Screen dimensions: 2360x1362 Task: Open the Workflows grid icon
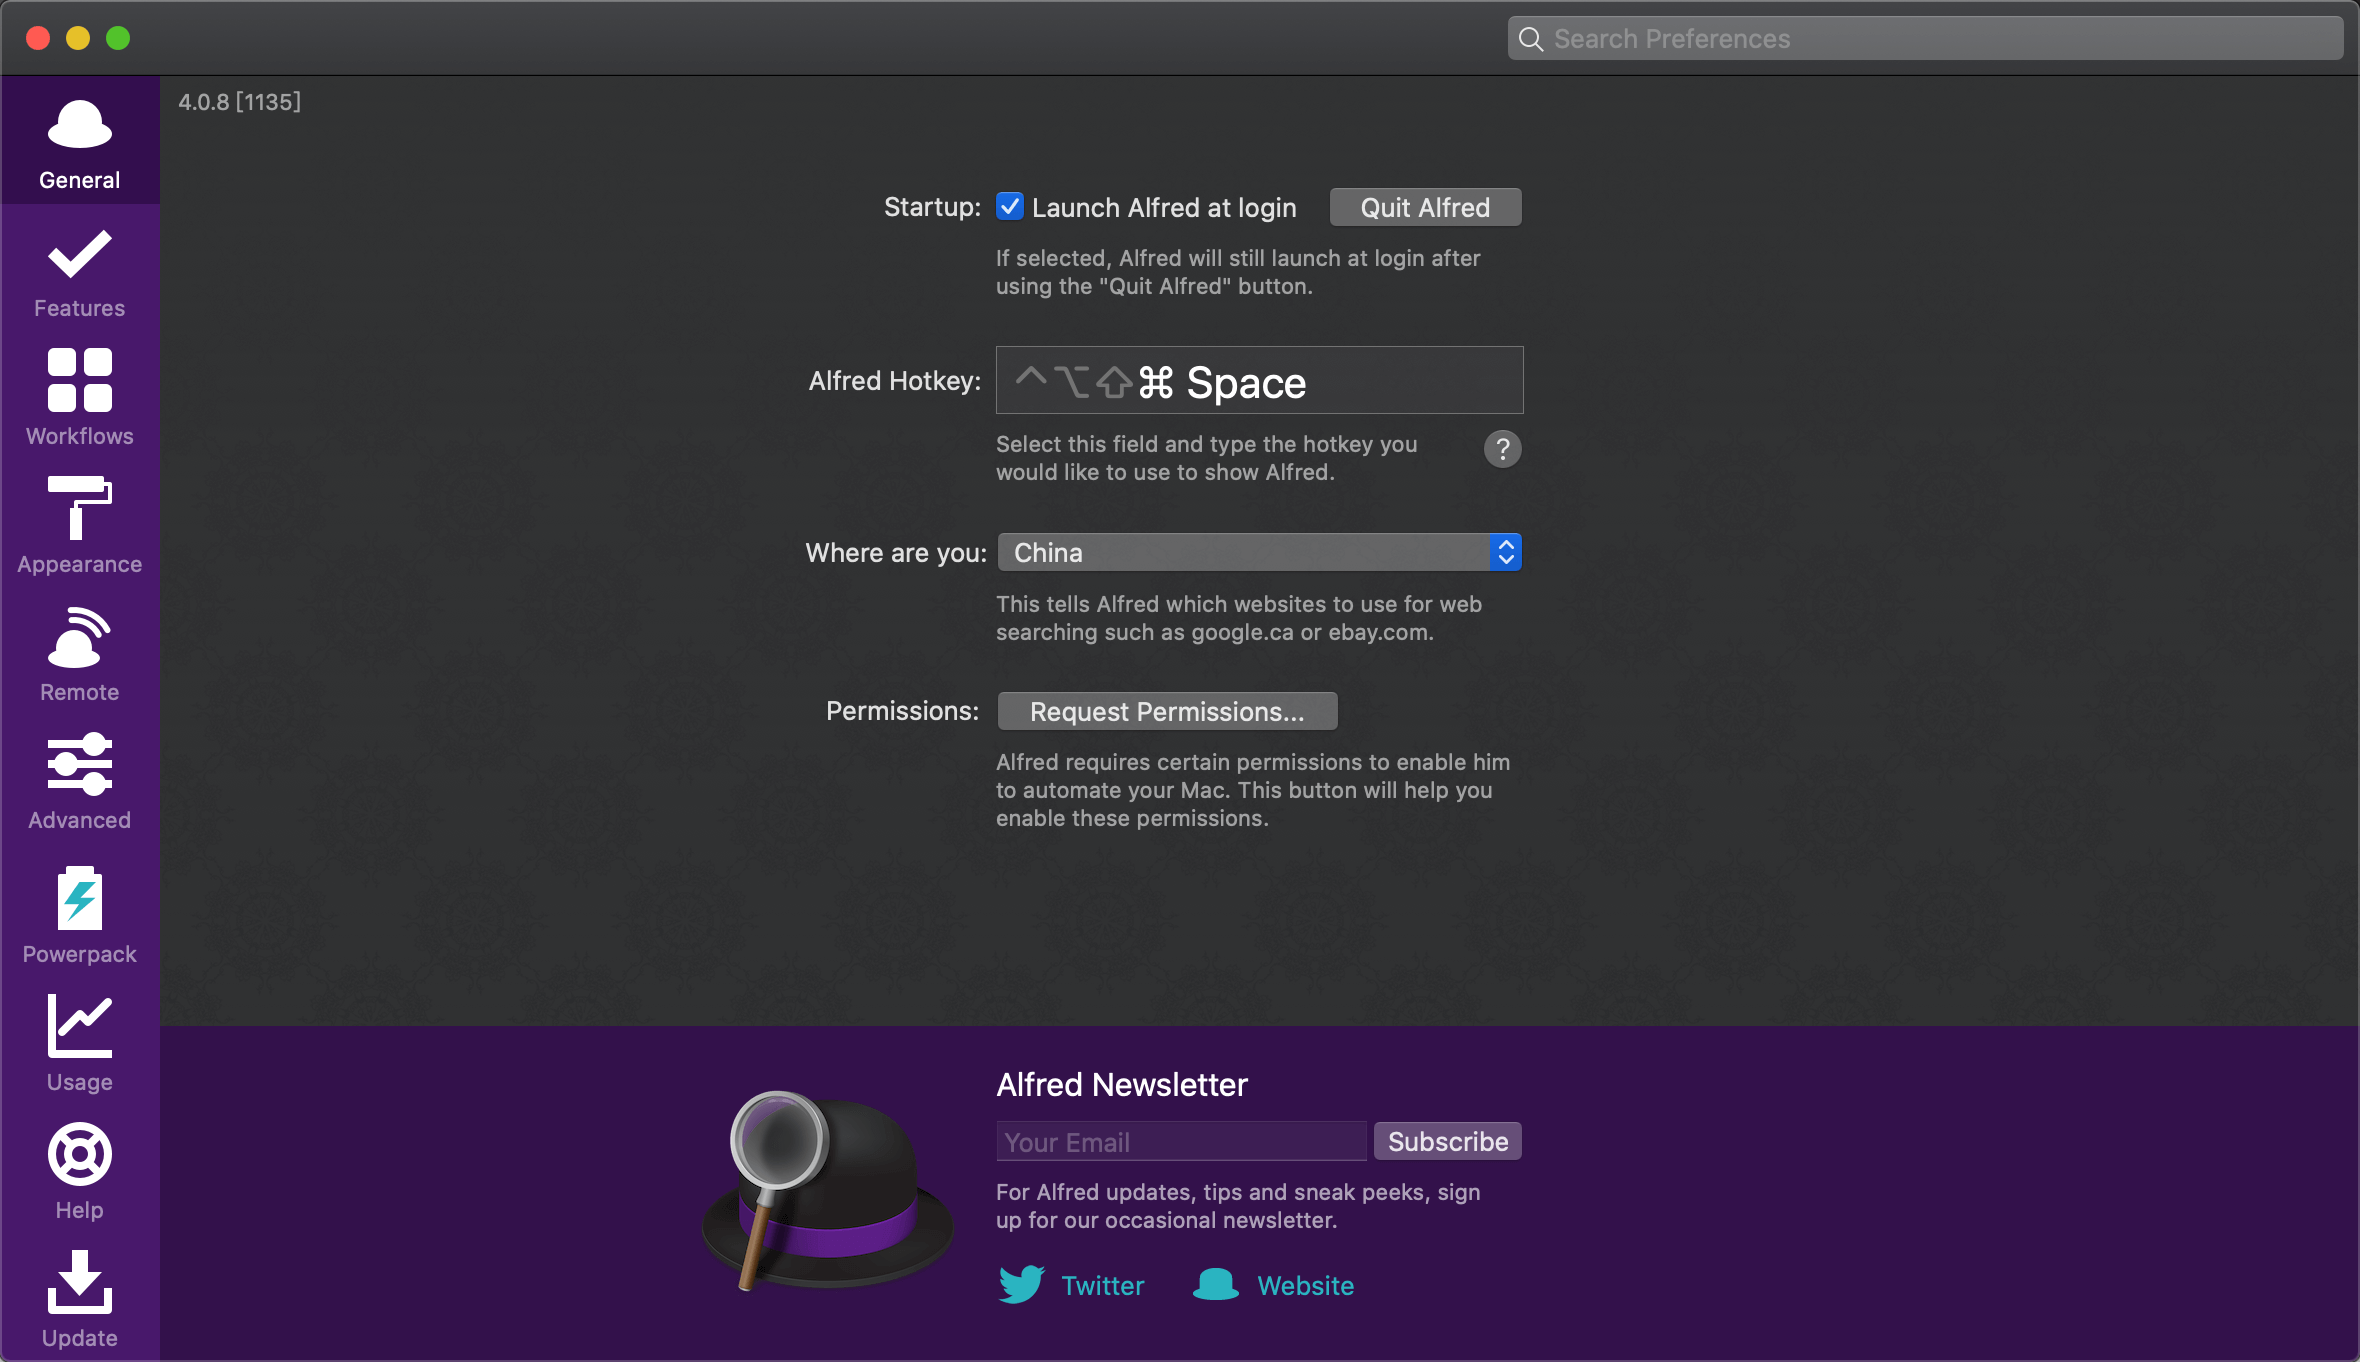[x=80, y=380]
